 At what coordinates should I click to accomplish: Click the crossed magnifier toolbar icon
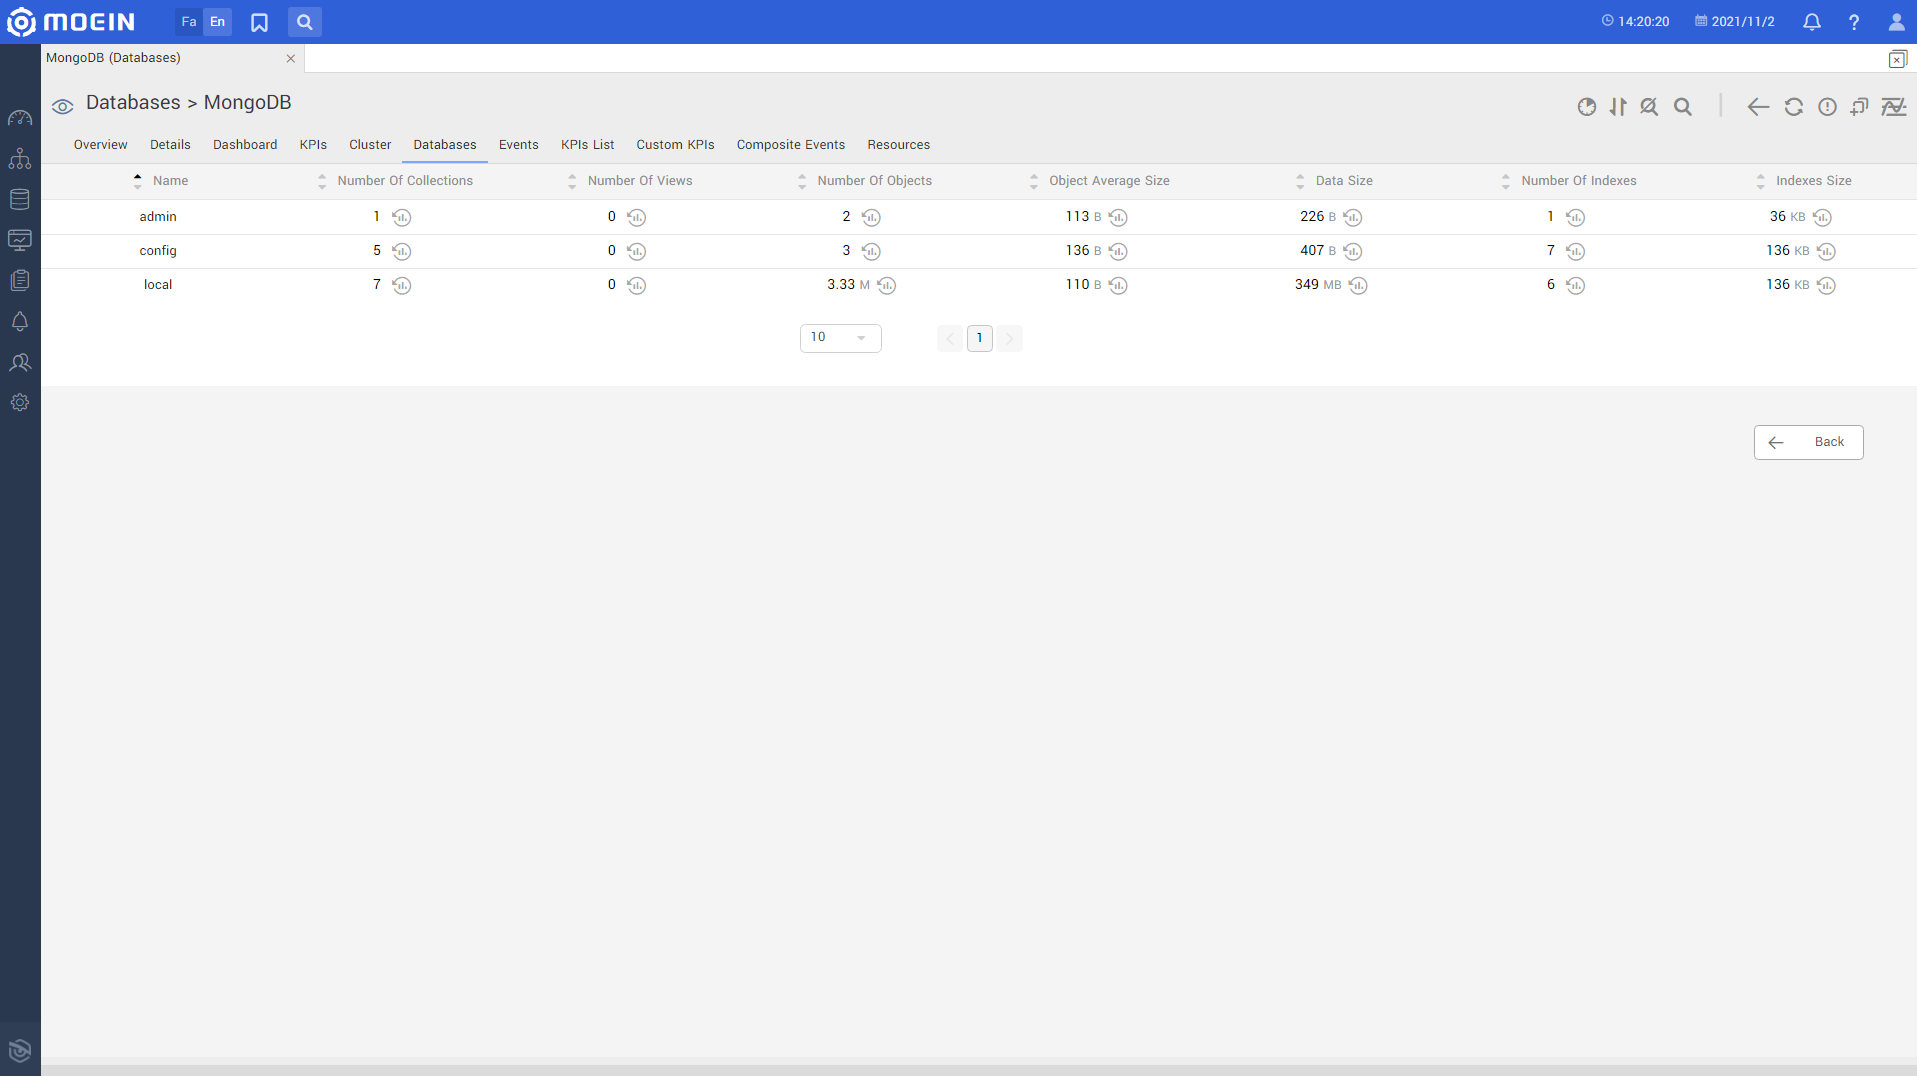[x=1649, y=107]
